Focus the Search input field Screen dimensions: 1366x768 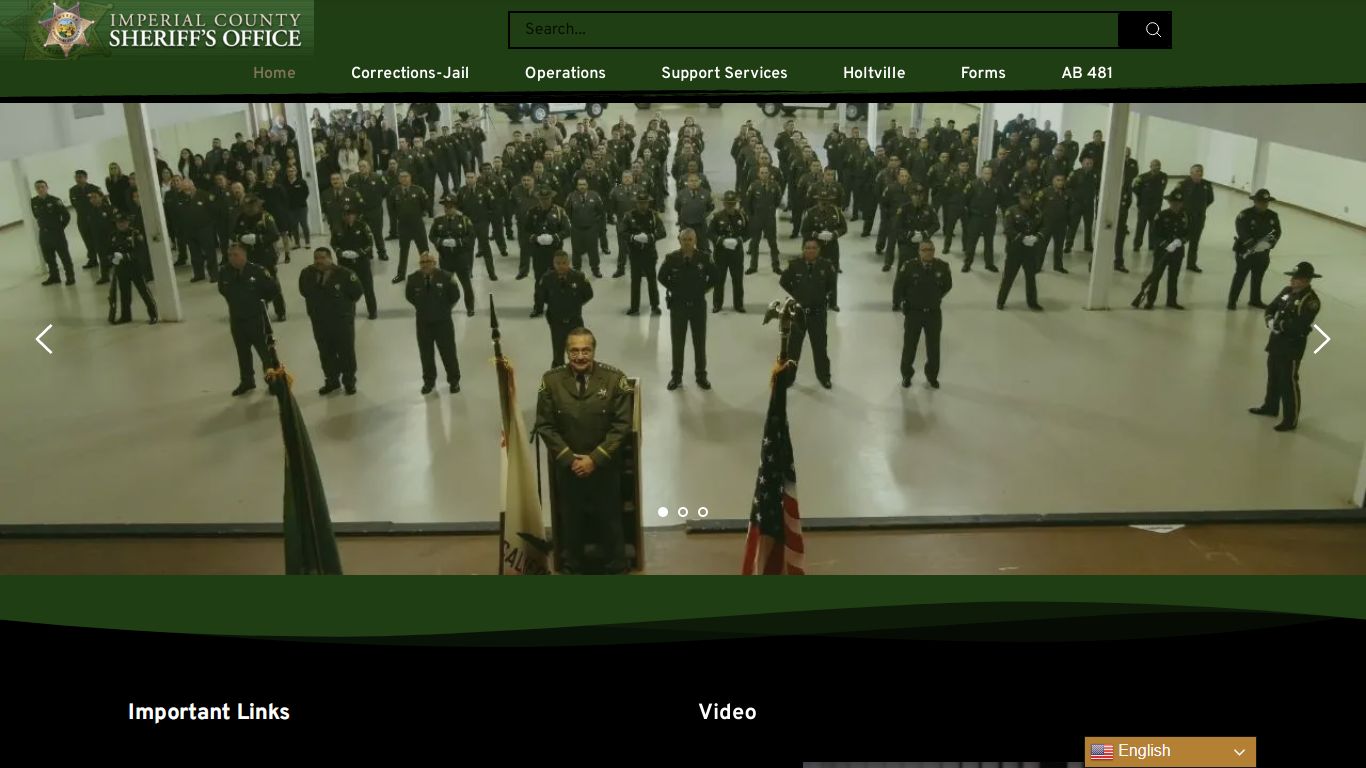coord(814,30)
